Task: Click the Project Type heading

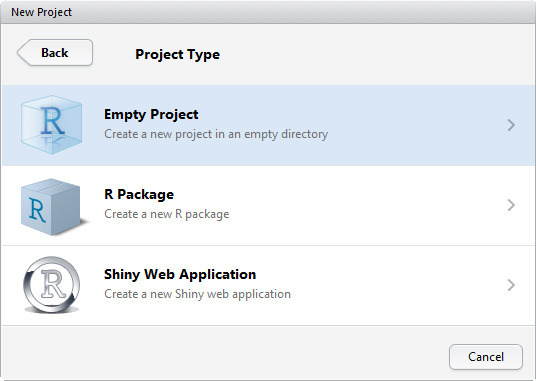Action: tap(177, 54)
